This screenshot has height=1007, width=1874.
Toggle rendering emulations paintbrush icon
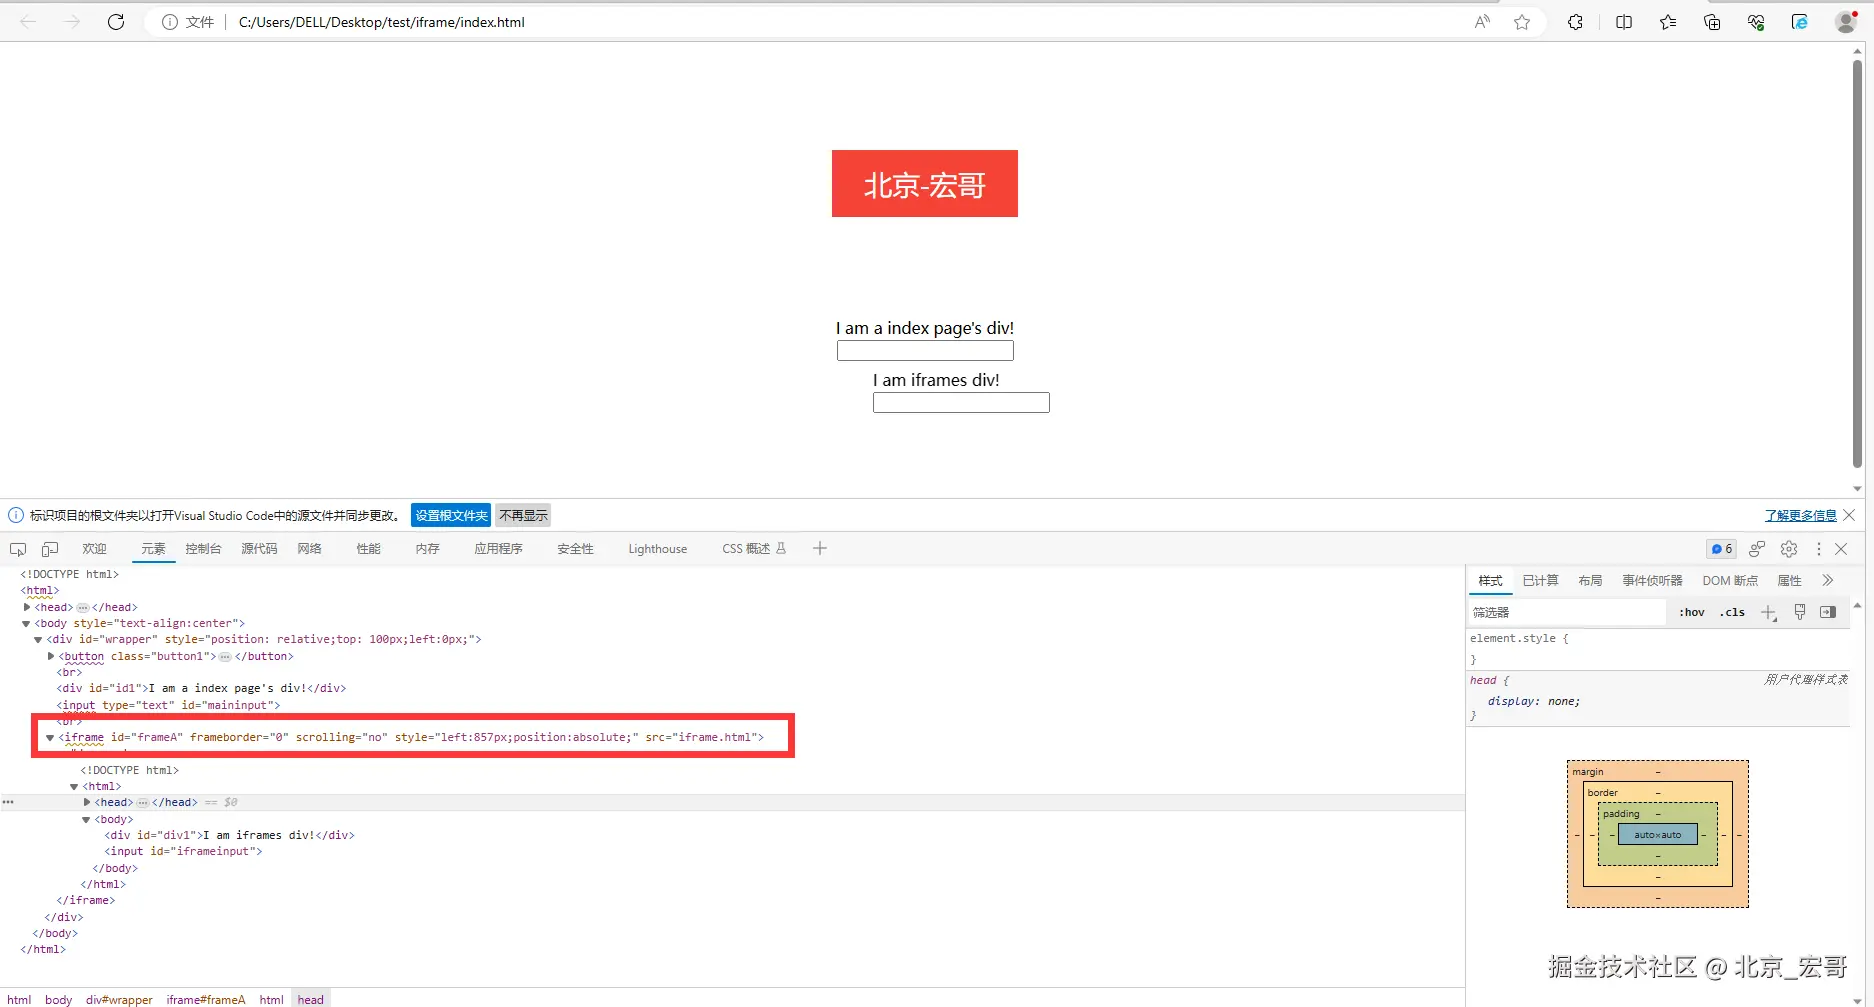click(x=1800, y=612)
